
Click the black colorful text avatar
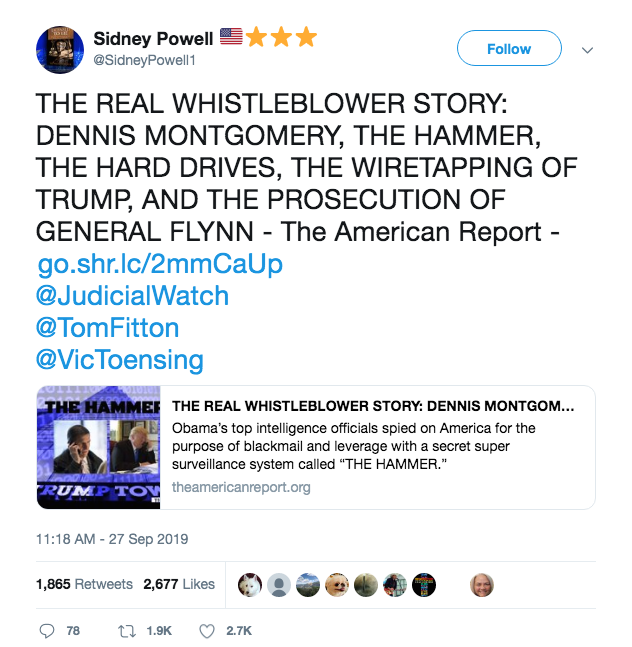(x=424, y=585)
